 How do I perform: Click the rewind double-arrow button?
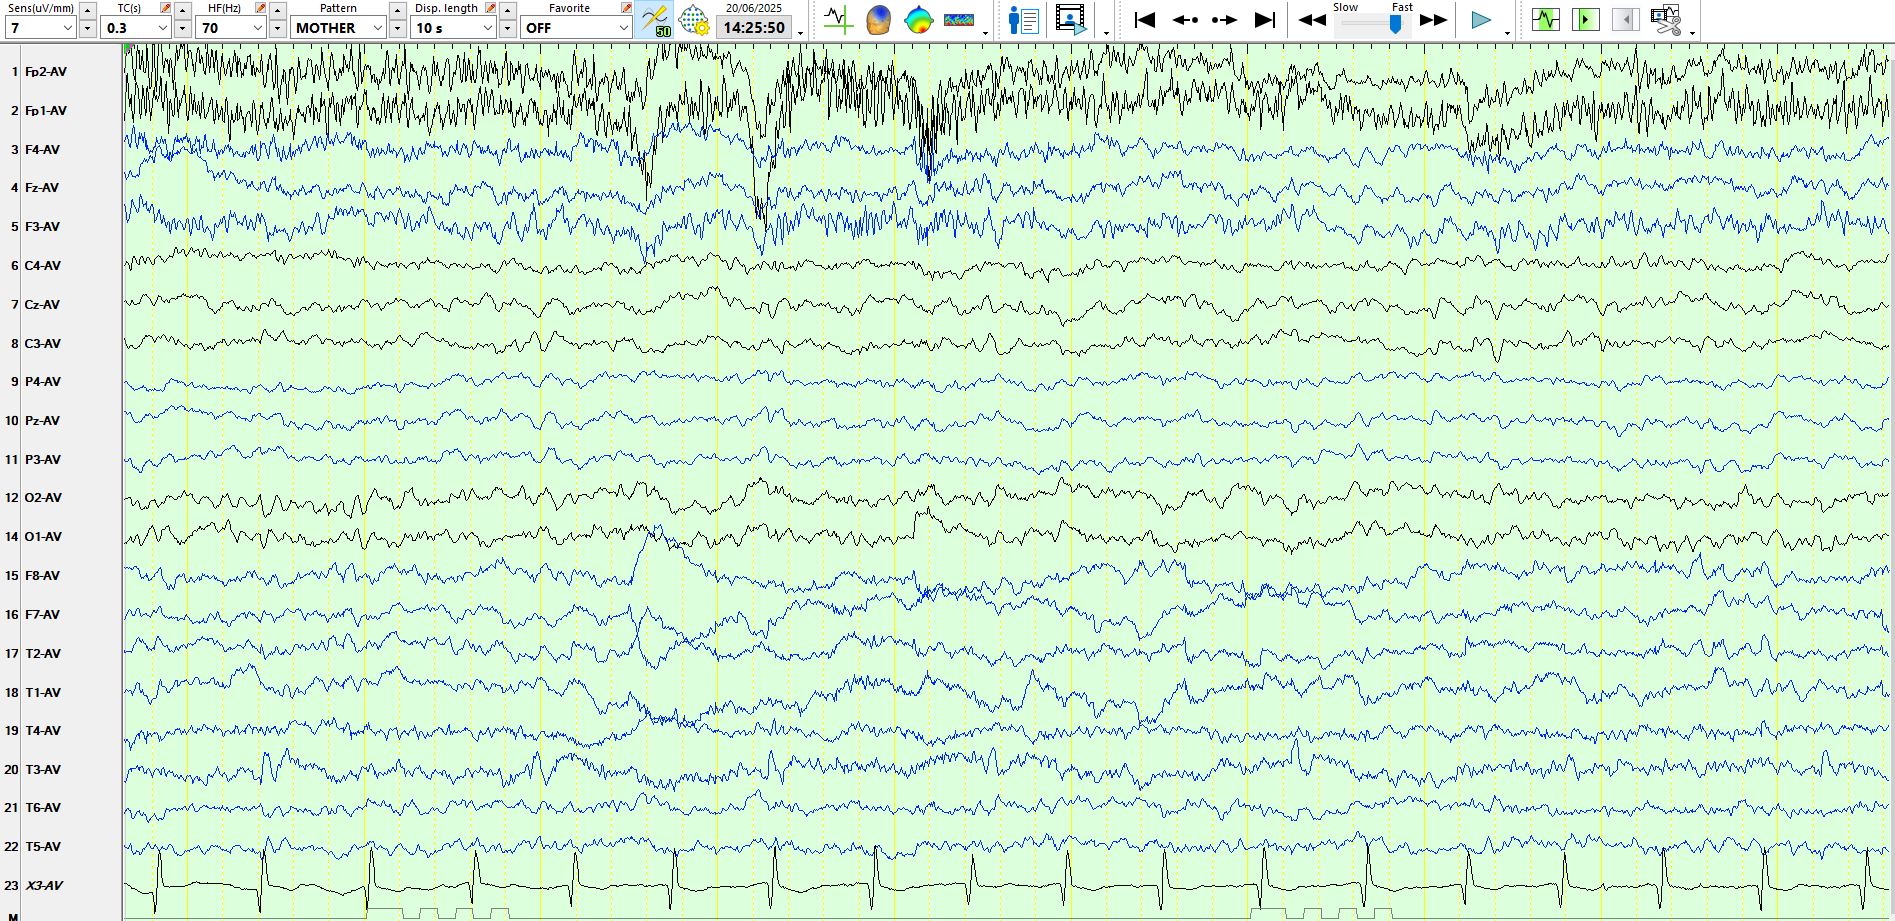pyautogui.click(x=1312, y=20)
